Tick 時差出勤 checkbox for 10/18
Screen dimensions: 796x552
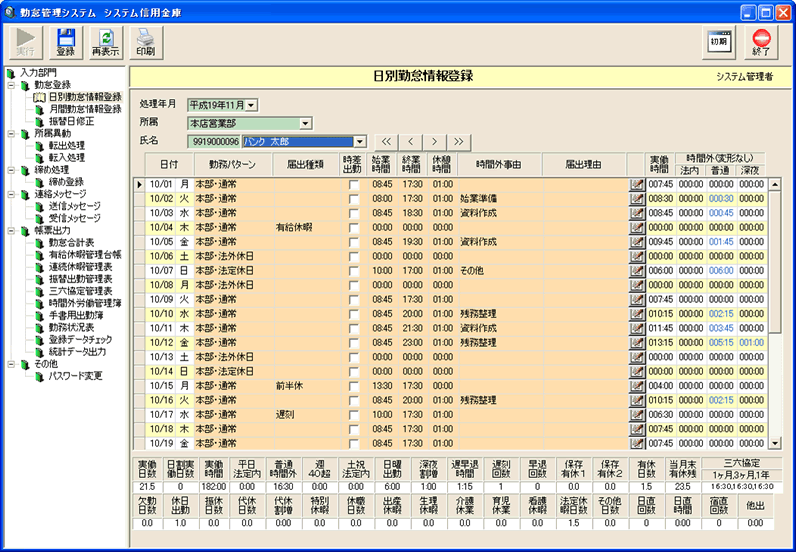coord(354,430)
